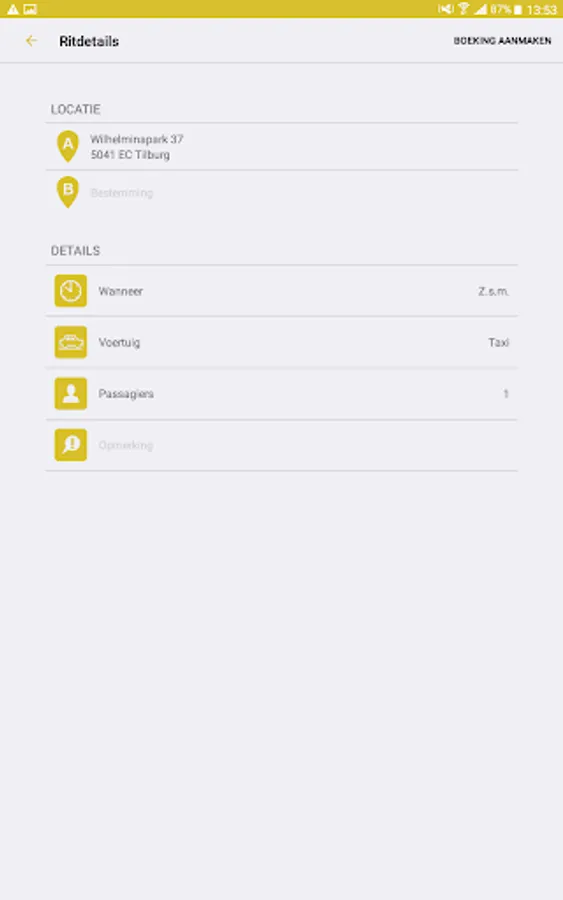Create the booking with BOEKING AANMAKEN
This screenshot has height=900, width=563.
pos(502,41)
